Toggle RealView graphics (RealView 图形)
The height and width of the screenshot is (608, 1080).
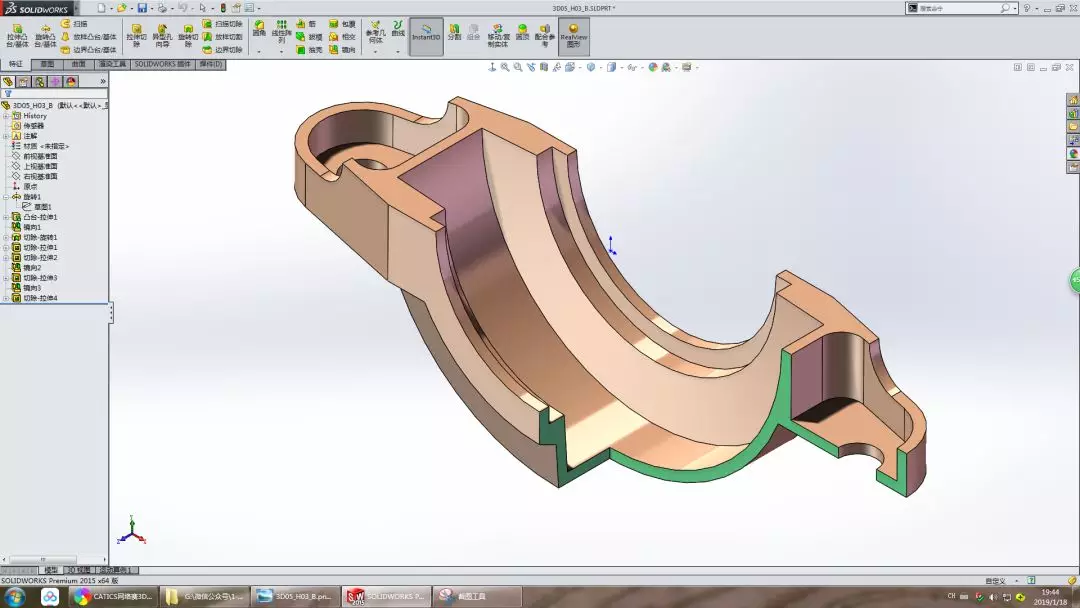coord(574,36)
